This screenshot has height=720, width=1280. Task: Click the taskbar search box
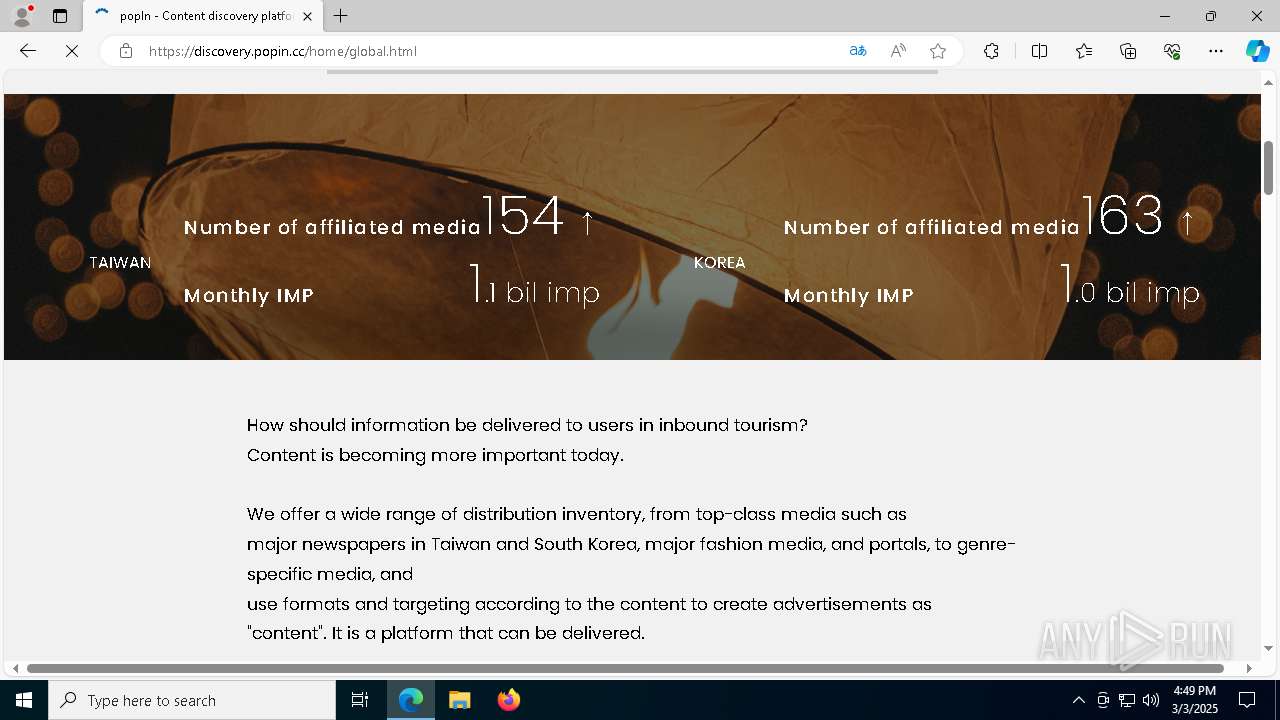tap(192, 700)
